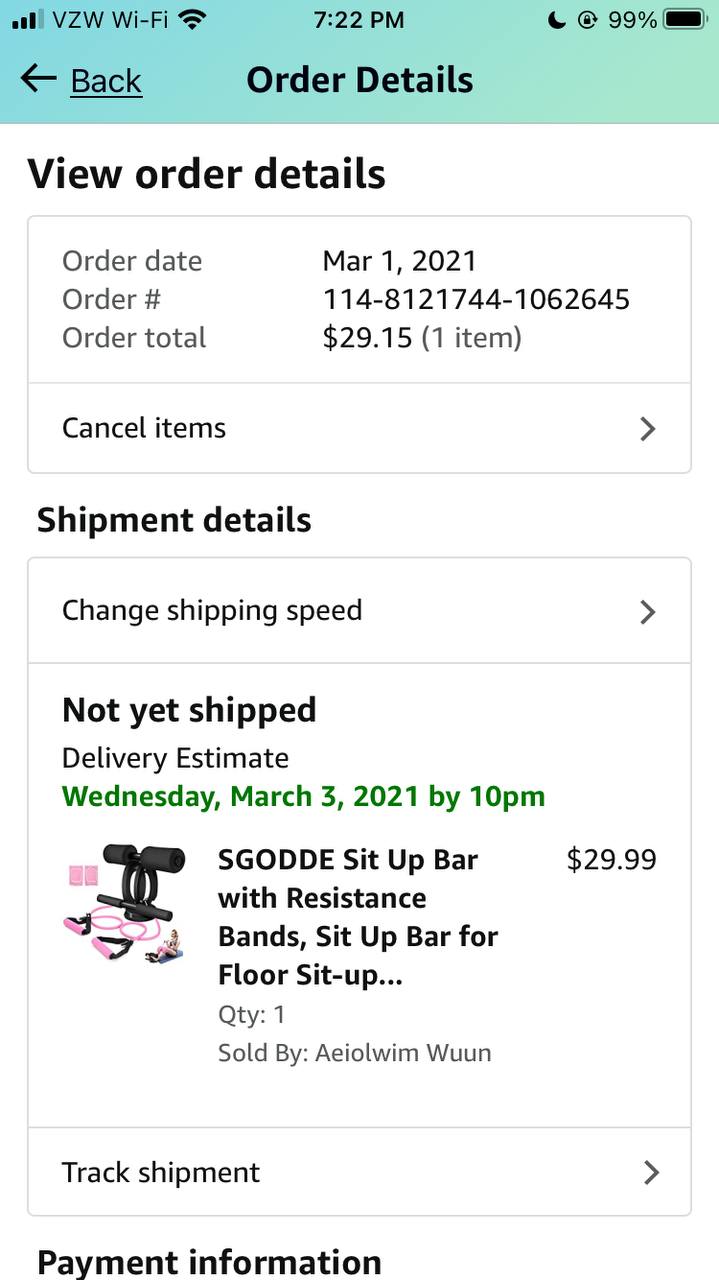Open the Cancel items option
Viewport: 719px width, 1280px height.
pos(144,428)
